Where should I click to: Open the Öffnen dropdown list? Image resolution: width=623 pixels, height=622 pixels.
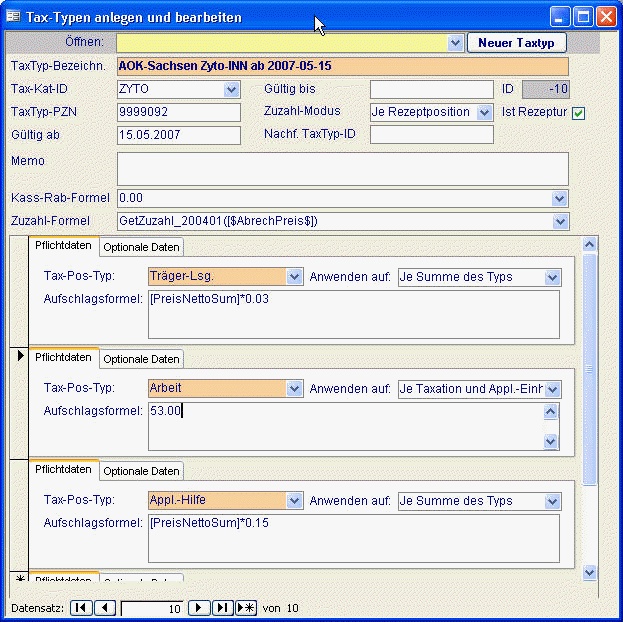pyautogui.click(x=455, y=43)
